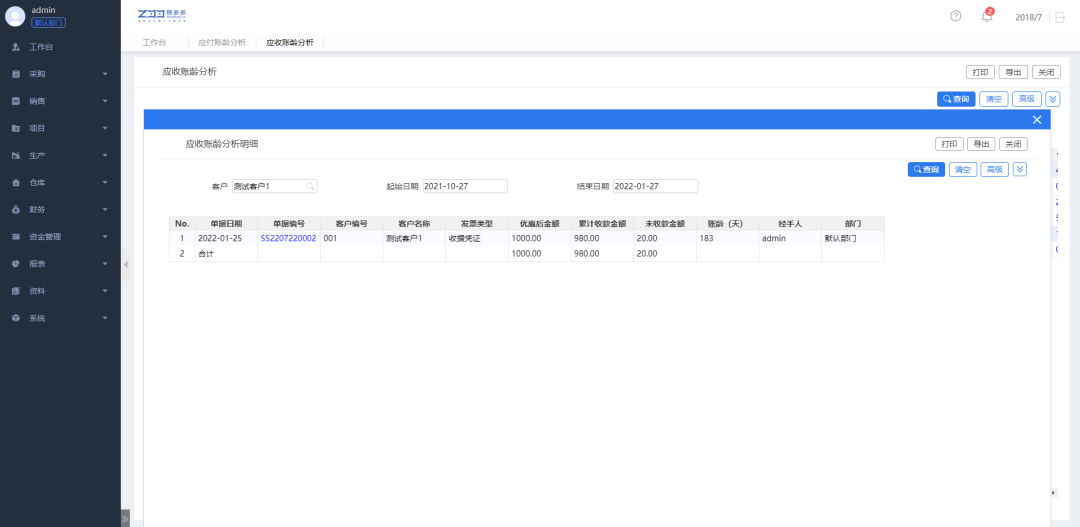
Task: Switch to the 应付账龄分析 tab
Action: pyautogui.click(x=221, y=43)
